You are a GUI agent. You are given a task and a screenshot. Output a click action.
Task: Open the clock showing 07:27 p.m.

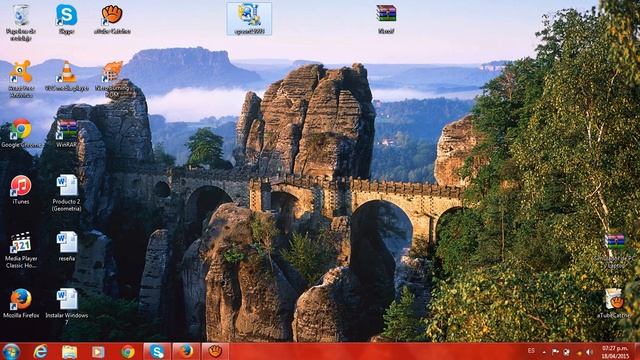[x=615, y=352]
